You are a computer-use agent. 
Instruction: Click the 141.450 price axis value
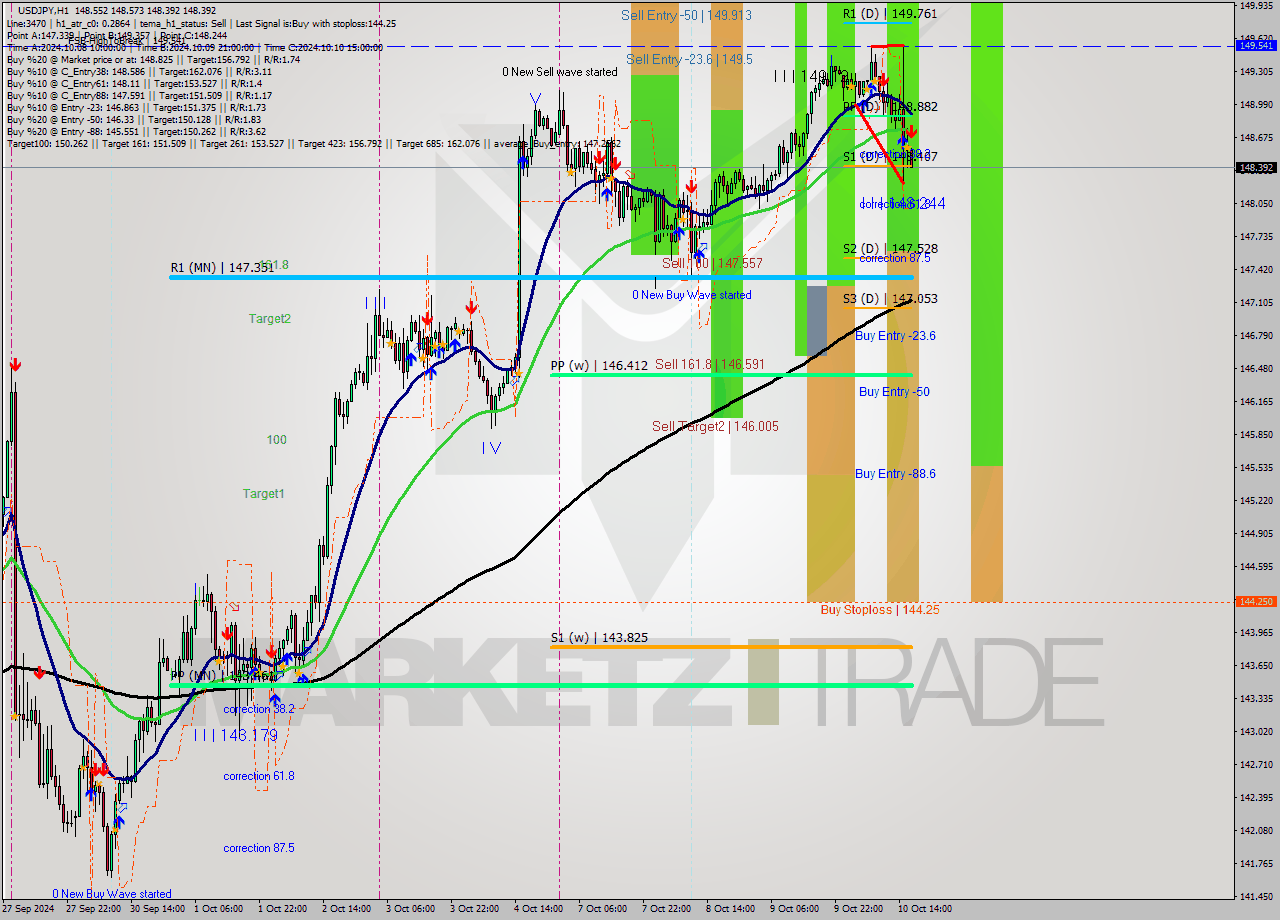[x=1255, y=896]
